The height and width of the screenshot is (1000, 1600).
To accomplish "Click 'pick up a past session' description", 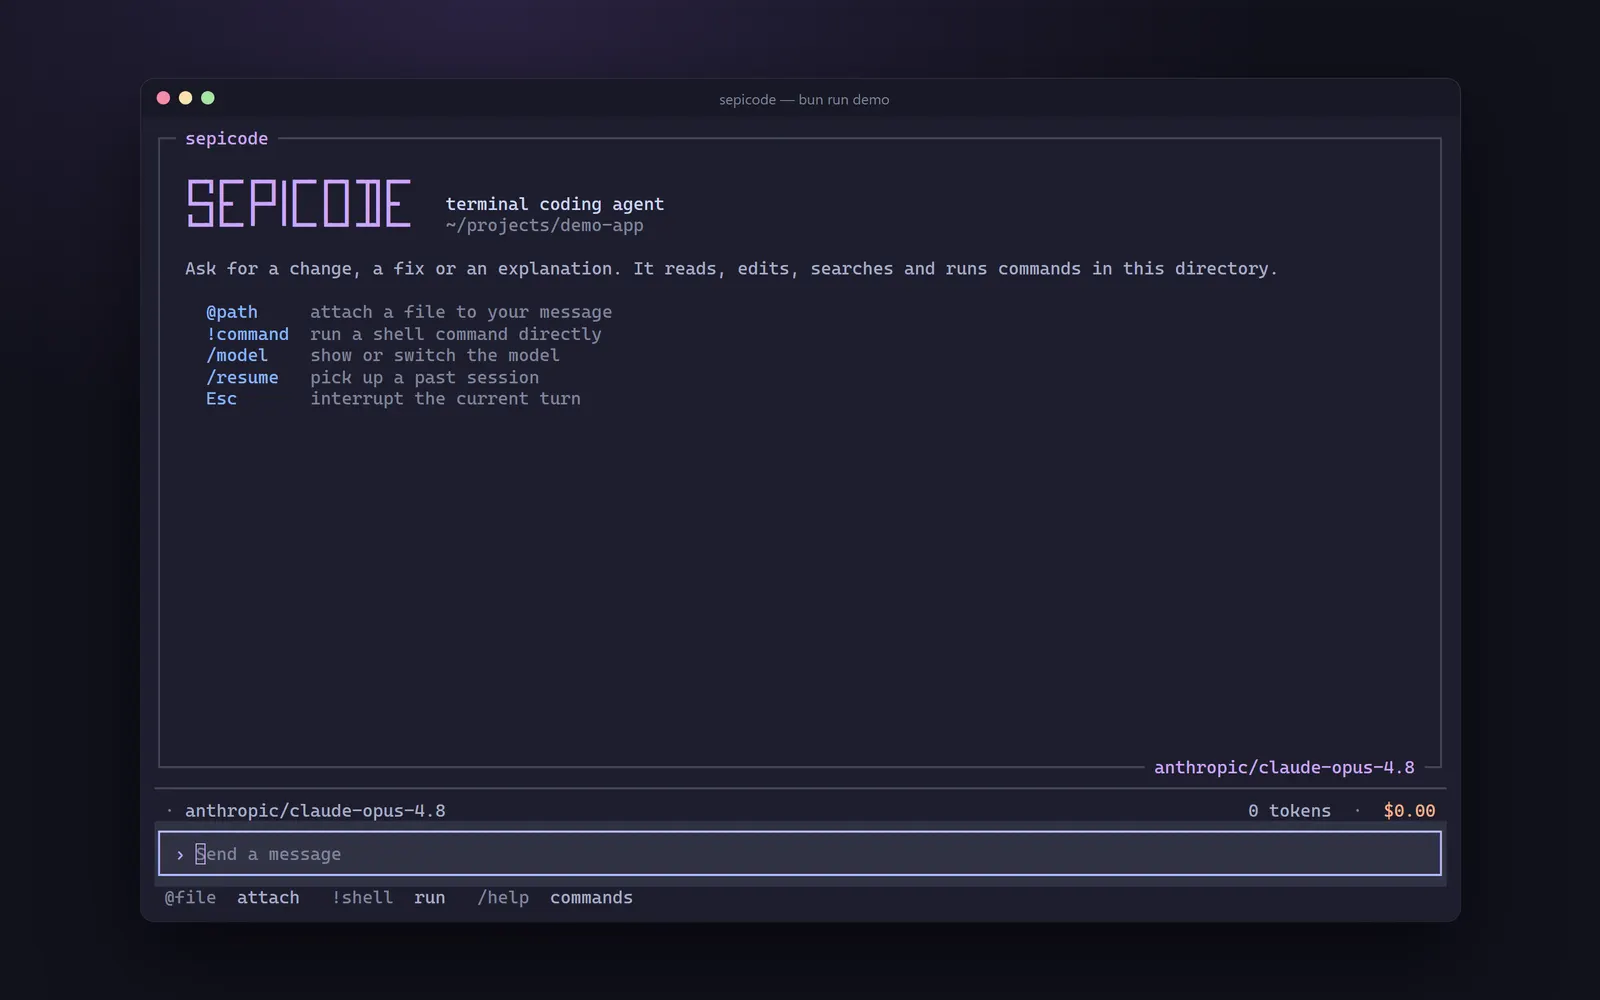I will pyautogui.click(x=424, y=377).
